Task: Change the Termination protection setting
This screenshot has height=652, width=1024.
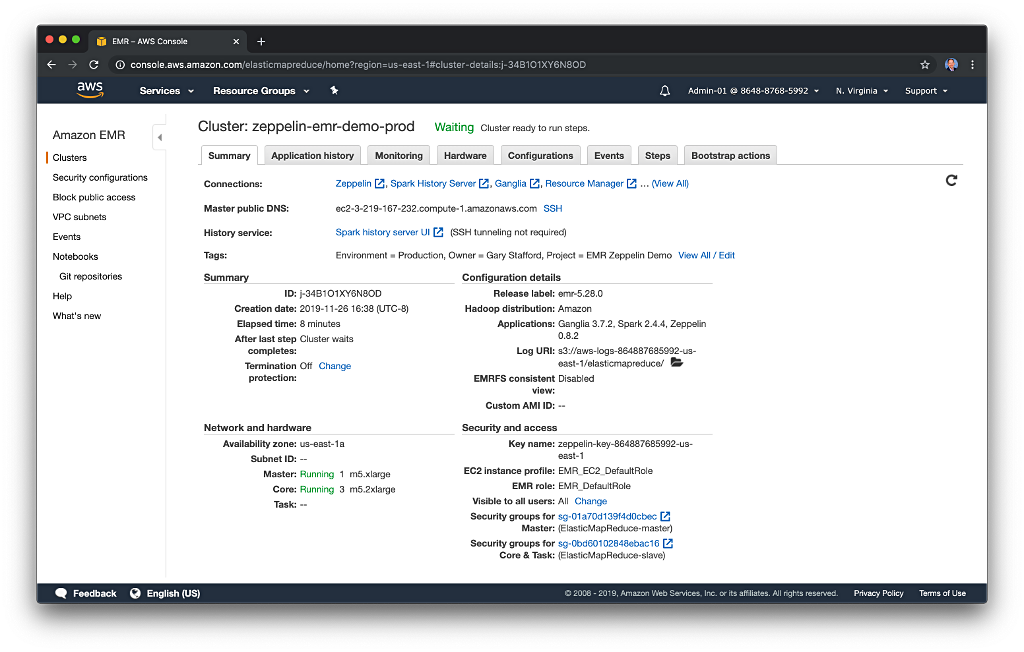Action: pos(334,365)
